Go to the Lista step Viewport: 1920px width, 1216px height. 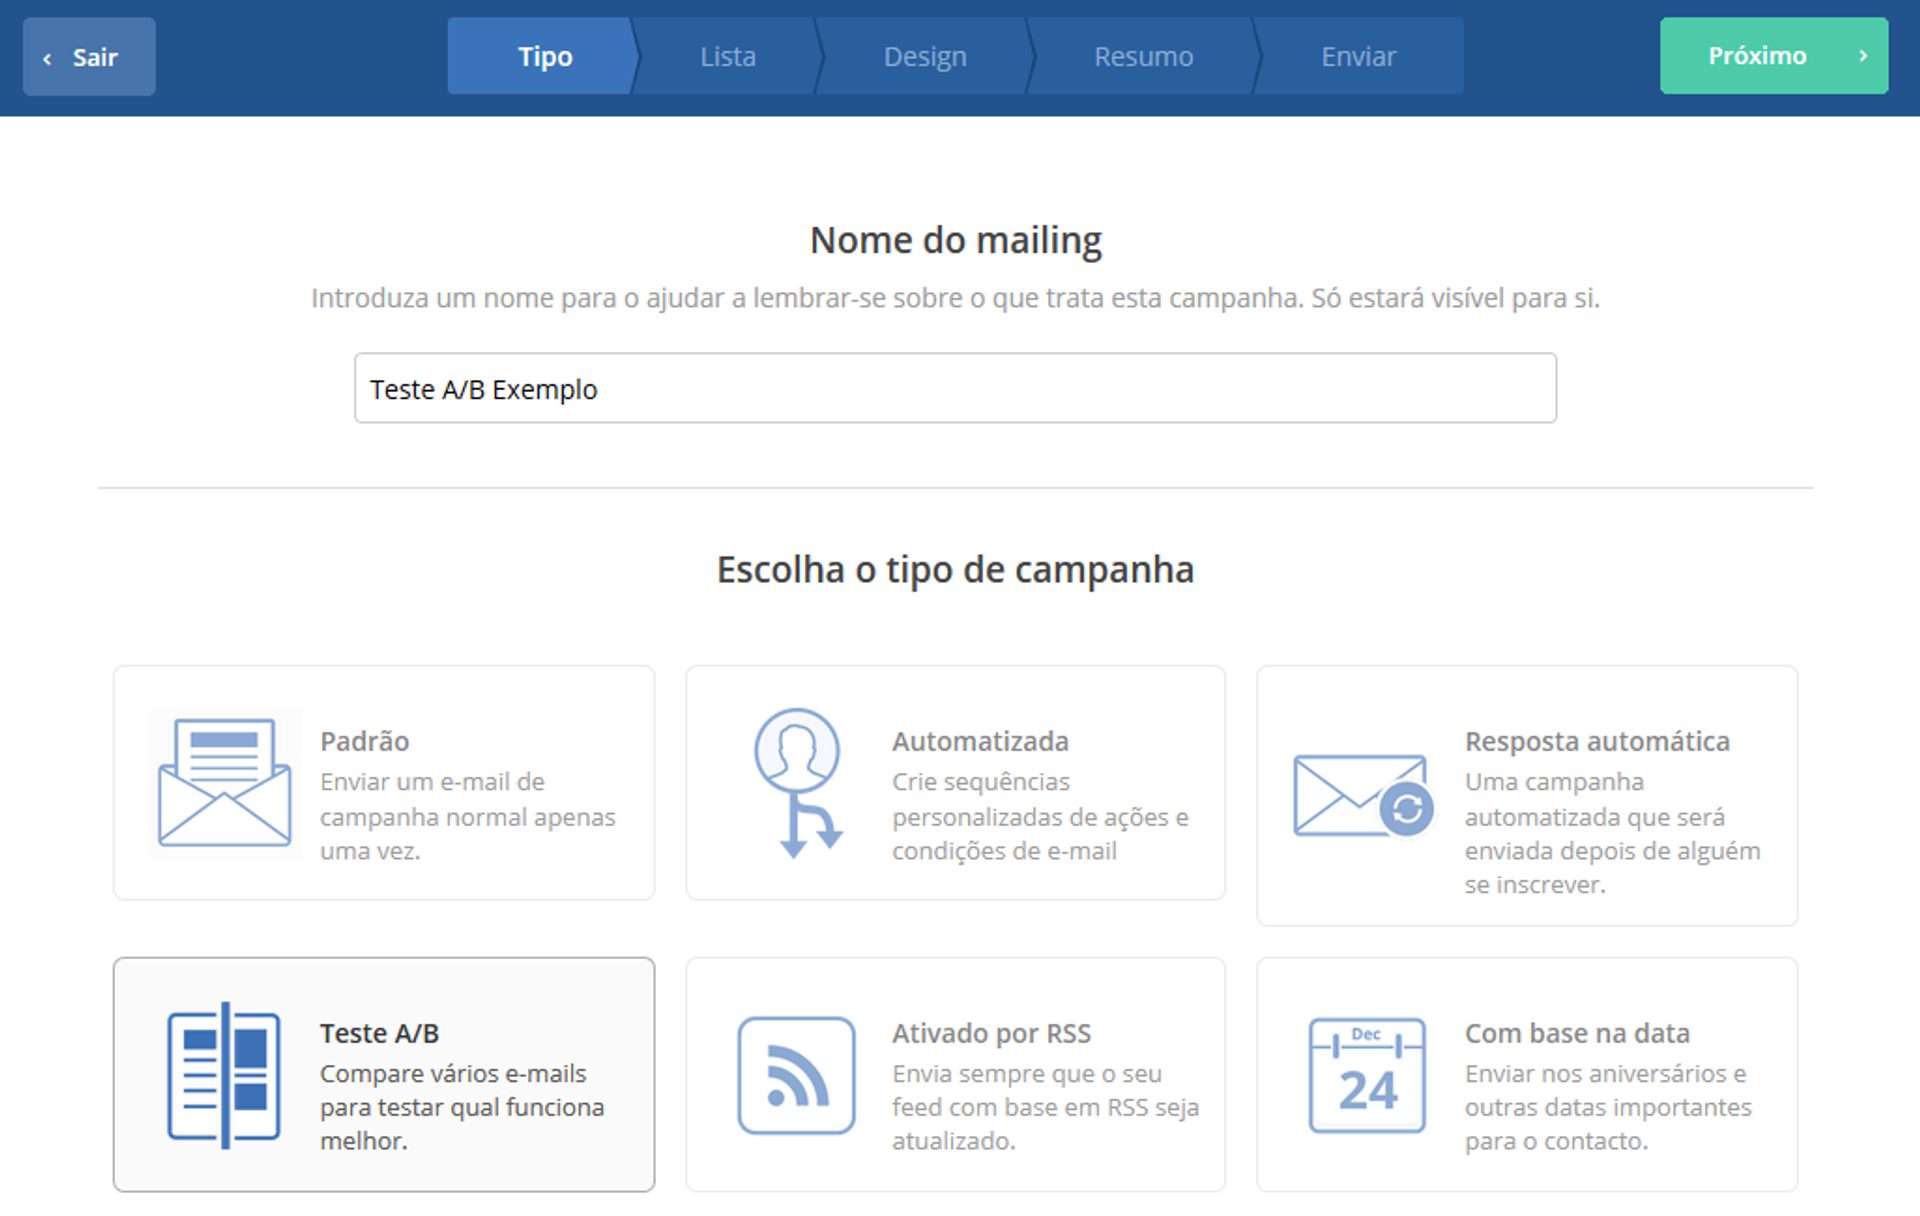(727, 56)
